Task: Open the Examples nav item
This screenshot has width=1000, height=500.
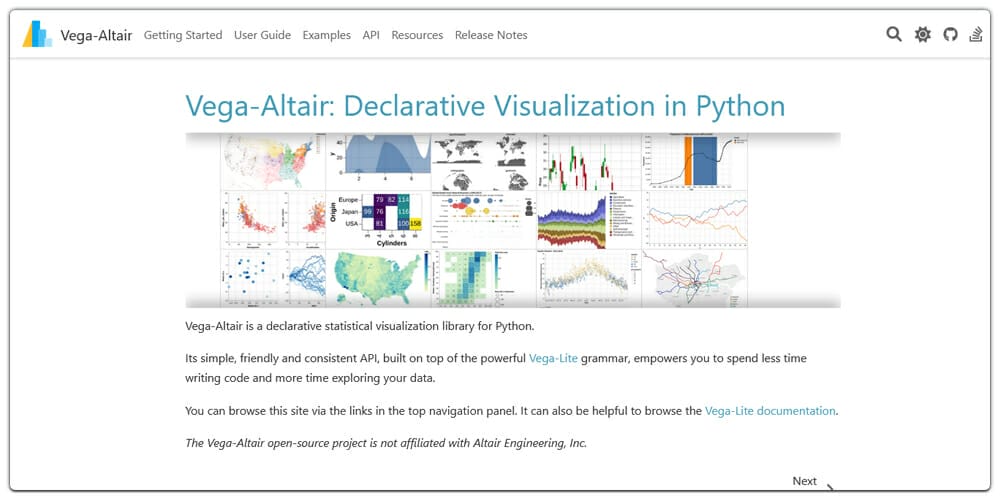Action: click(x=327, y=35)
